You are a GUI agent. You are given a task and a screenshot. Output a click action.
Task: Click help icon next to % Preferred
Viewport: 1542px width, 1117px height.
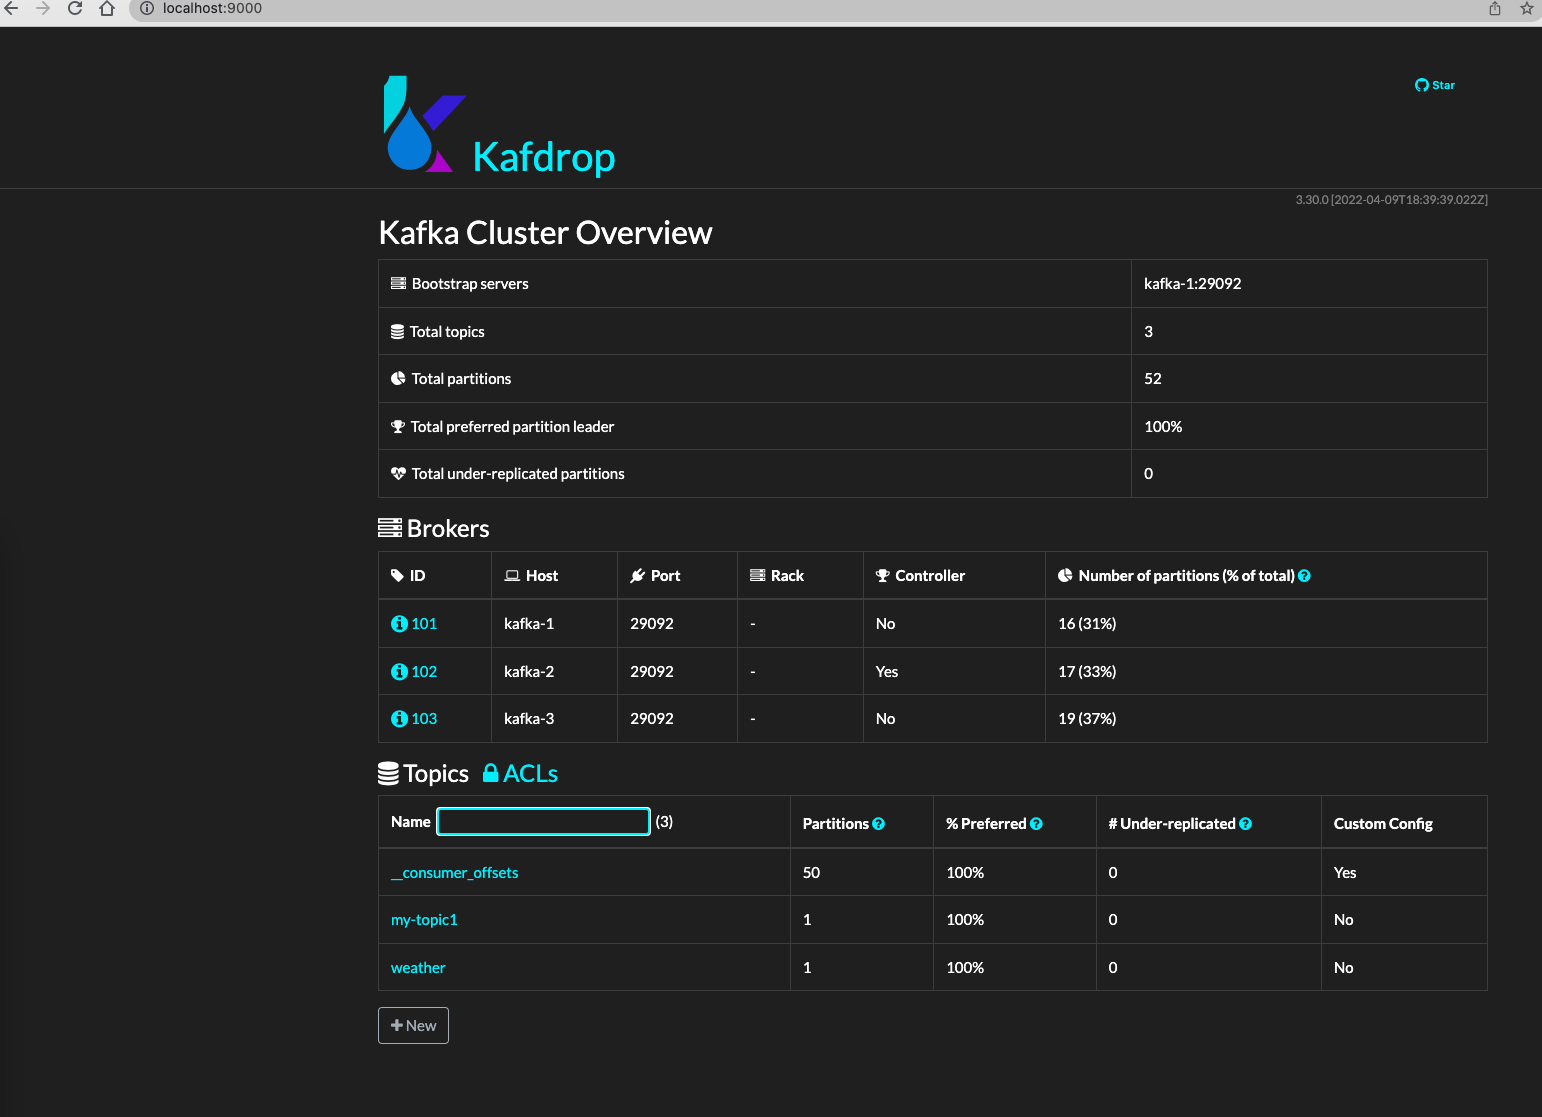coord(1036,824)
